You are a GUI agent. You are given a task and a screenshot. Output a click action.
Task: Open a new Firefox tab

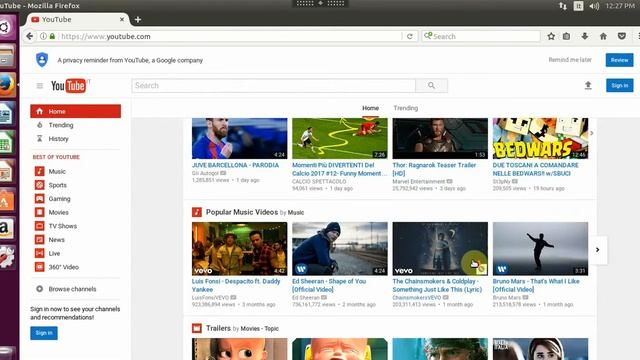138,19
